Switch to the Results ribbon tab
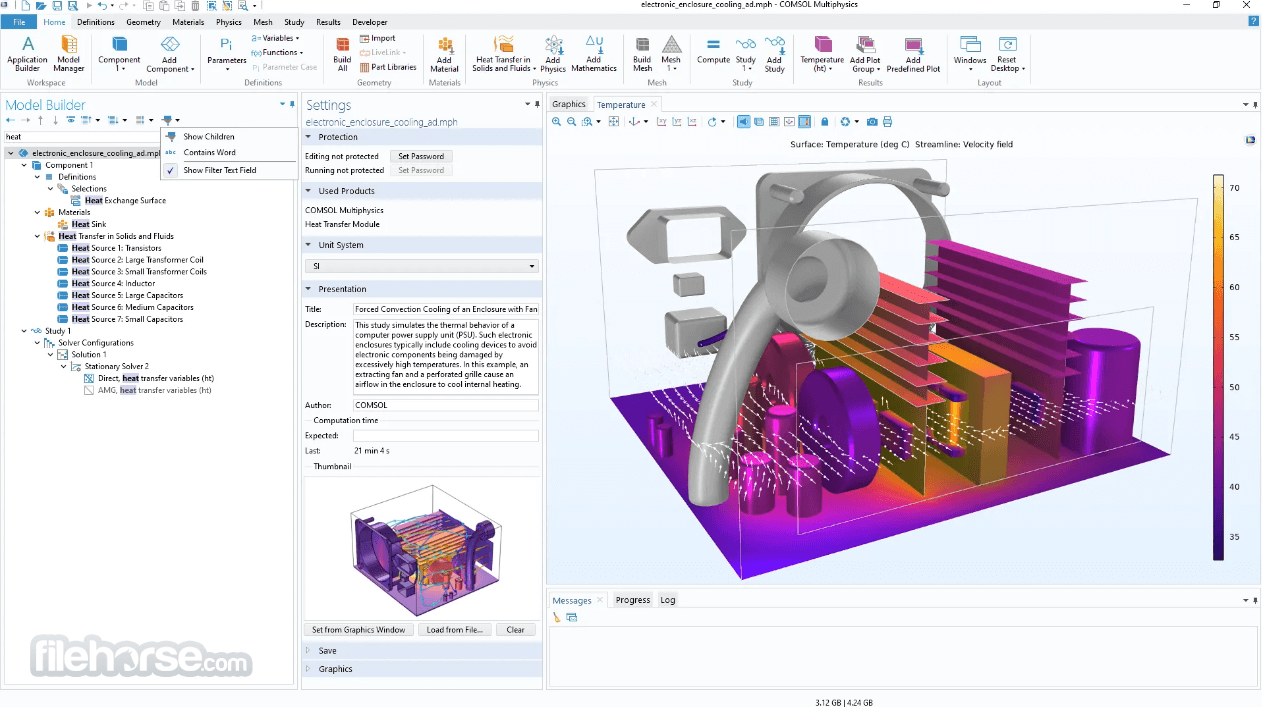 (x=328, y=22)
